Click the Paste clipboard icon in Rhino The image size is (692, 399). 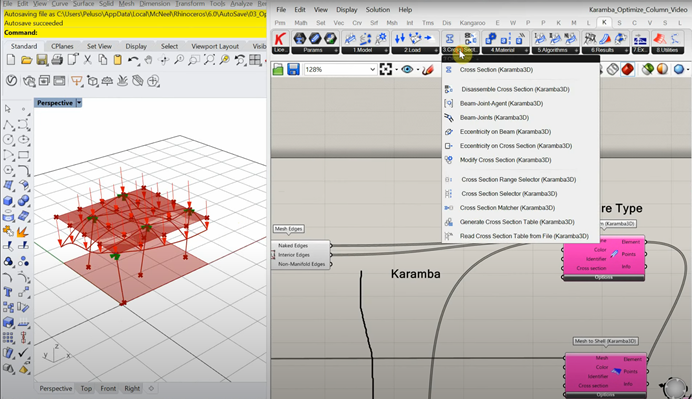click(117, 60)
